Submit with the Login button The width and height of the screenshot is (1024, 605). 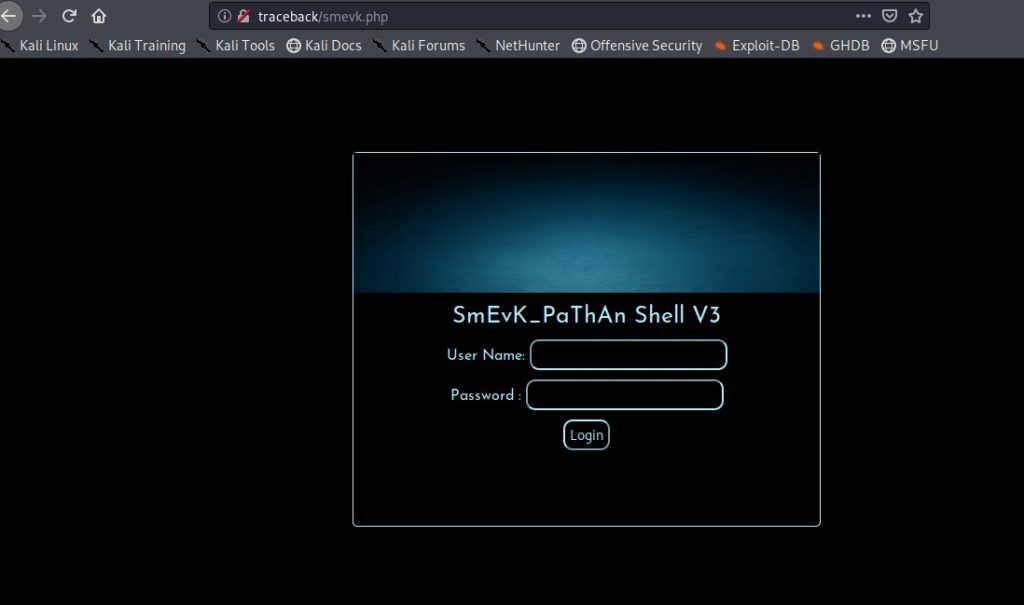[x=586, y=435]
